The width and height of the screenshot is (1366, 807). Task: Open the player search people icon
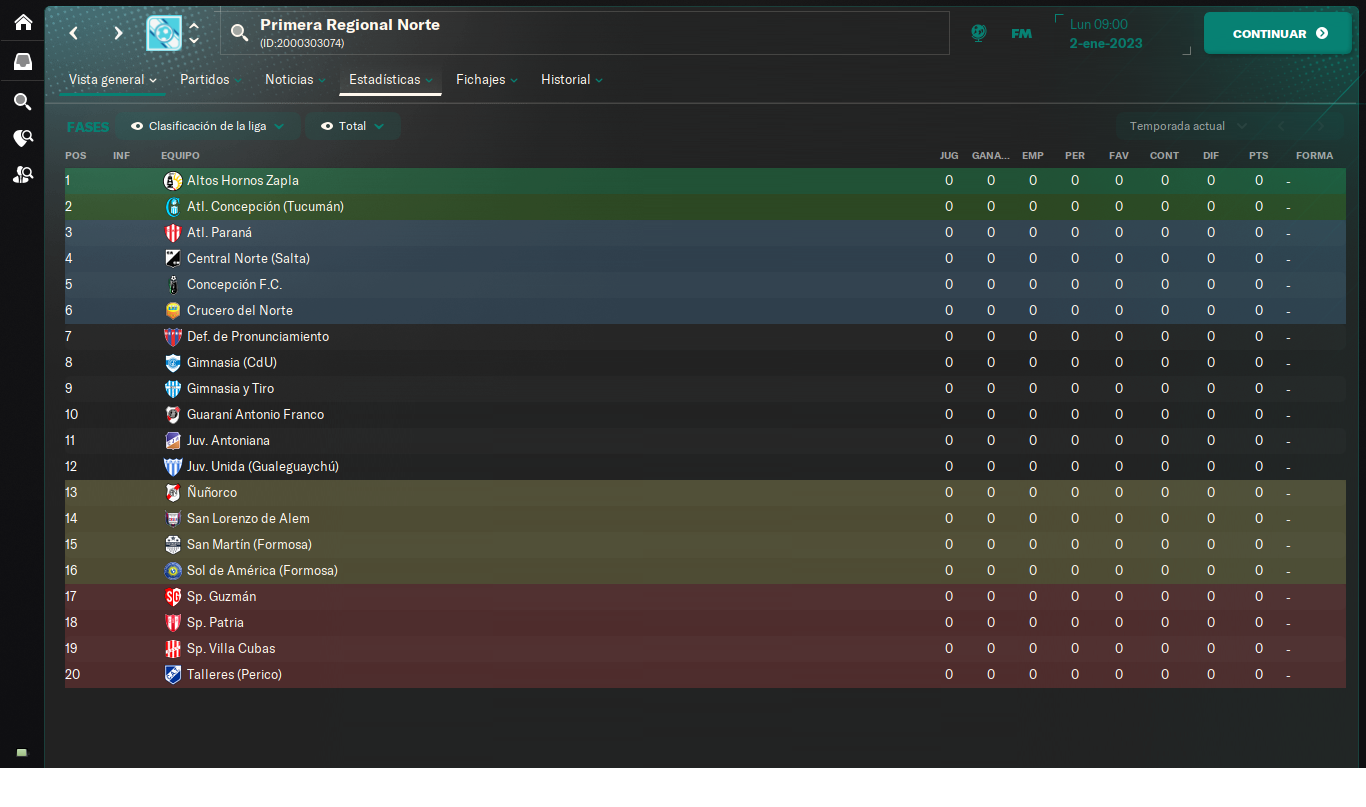[x=22, y=175]
